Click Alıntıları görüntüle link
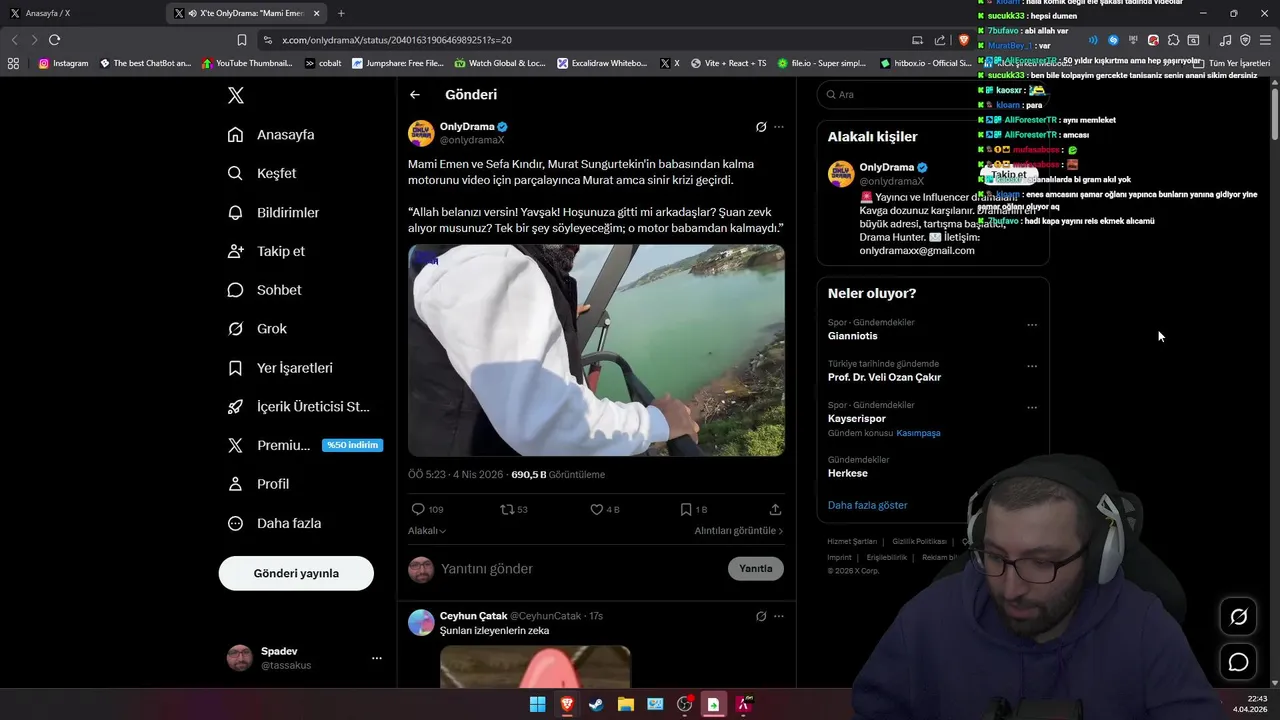1280x720 pixels. click(x=739, y=531)
